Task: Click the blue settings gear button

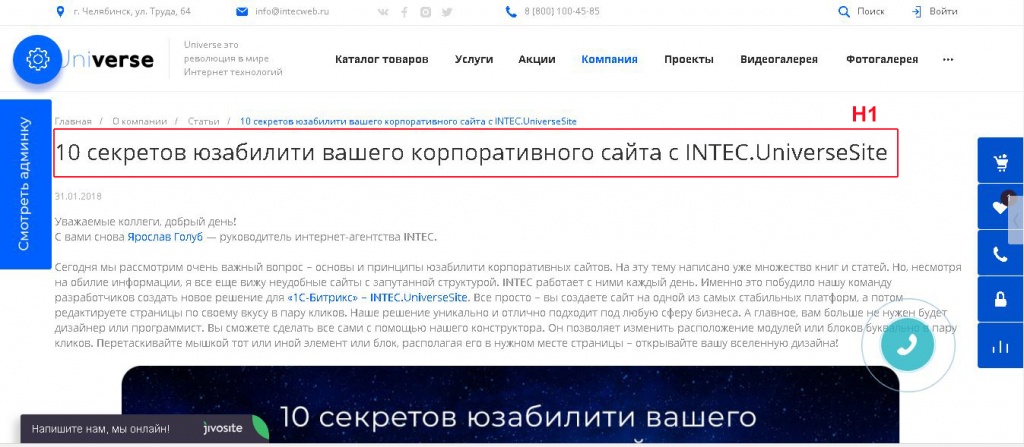Action: pyautogui.click(x=38, y=60)
